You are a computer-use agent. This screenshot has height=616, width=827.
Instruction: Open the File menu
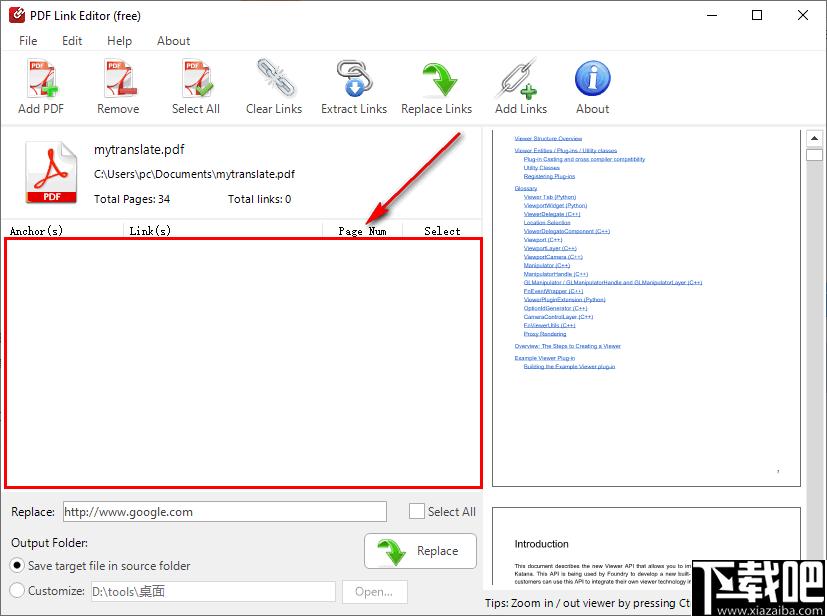click(x=28, y=41)
